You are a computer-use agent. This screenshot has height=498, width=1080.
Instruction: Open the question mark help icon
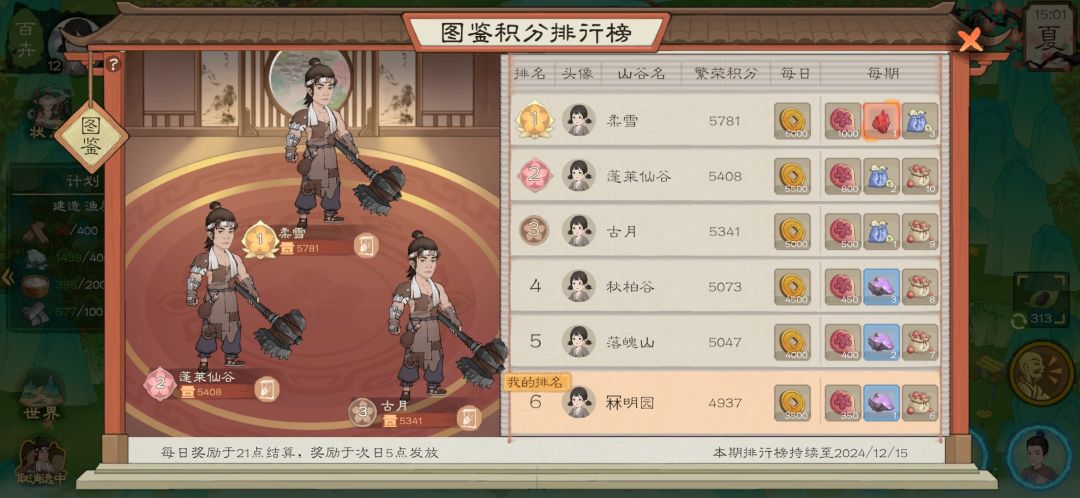(x=114, y=65)
